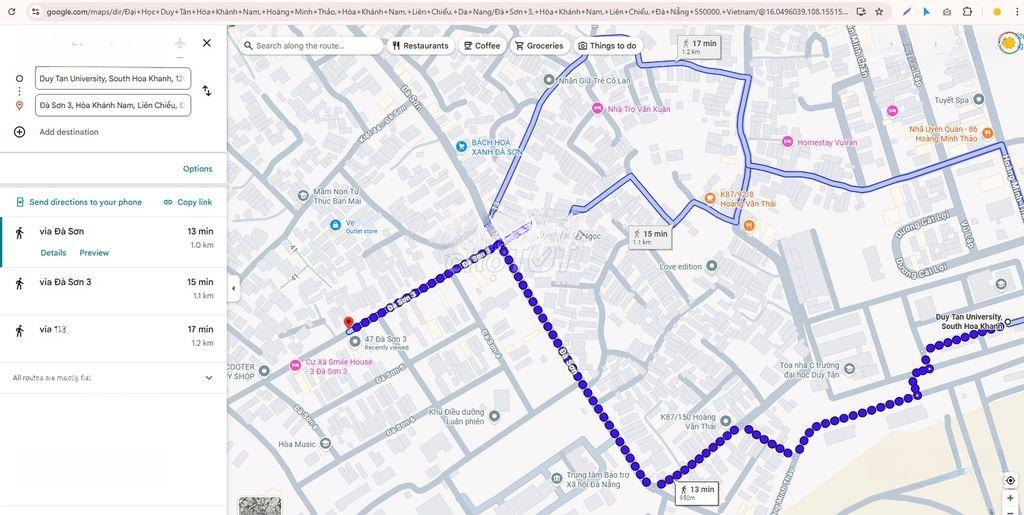Select the flights travel mode icon
The image size is (1024, 515).
tap(180, 43)
